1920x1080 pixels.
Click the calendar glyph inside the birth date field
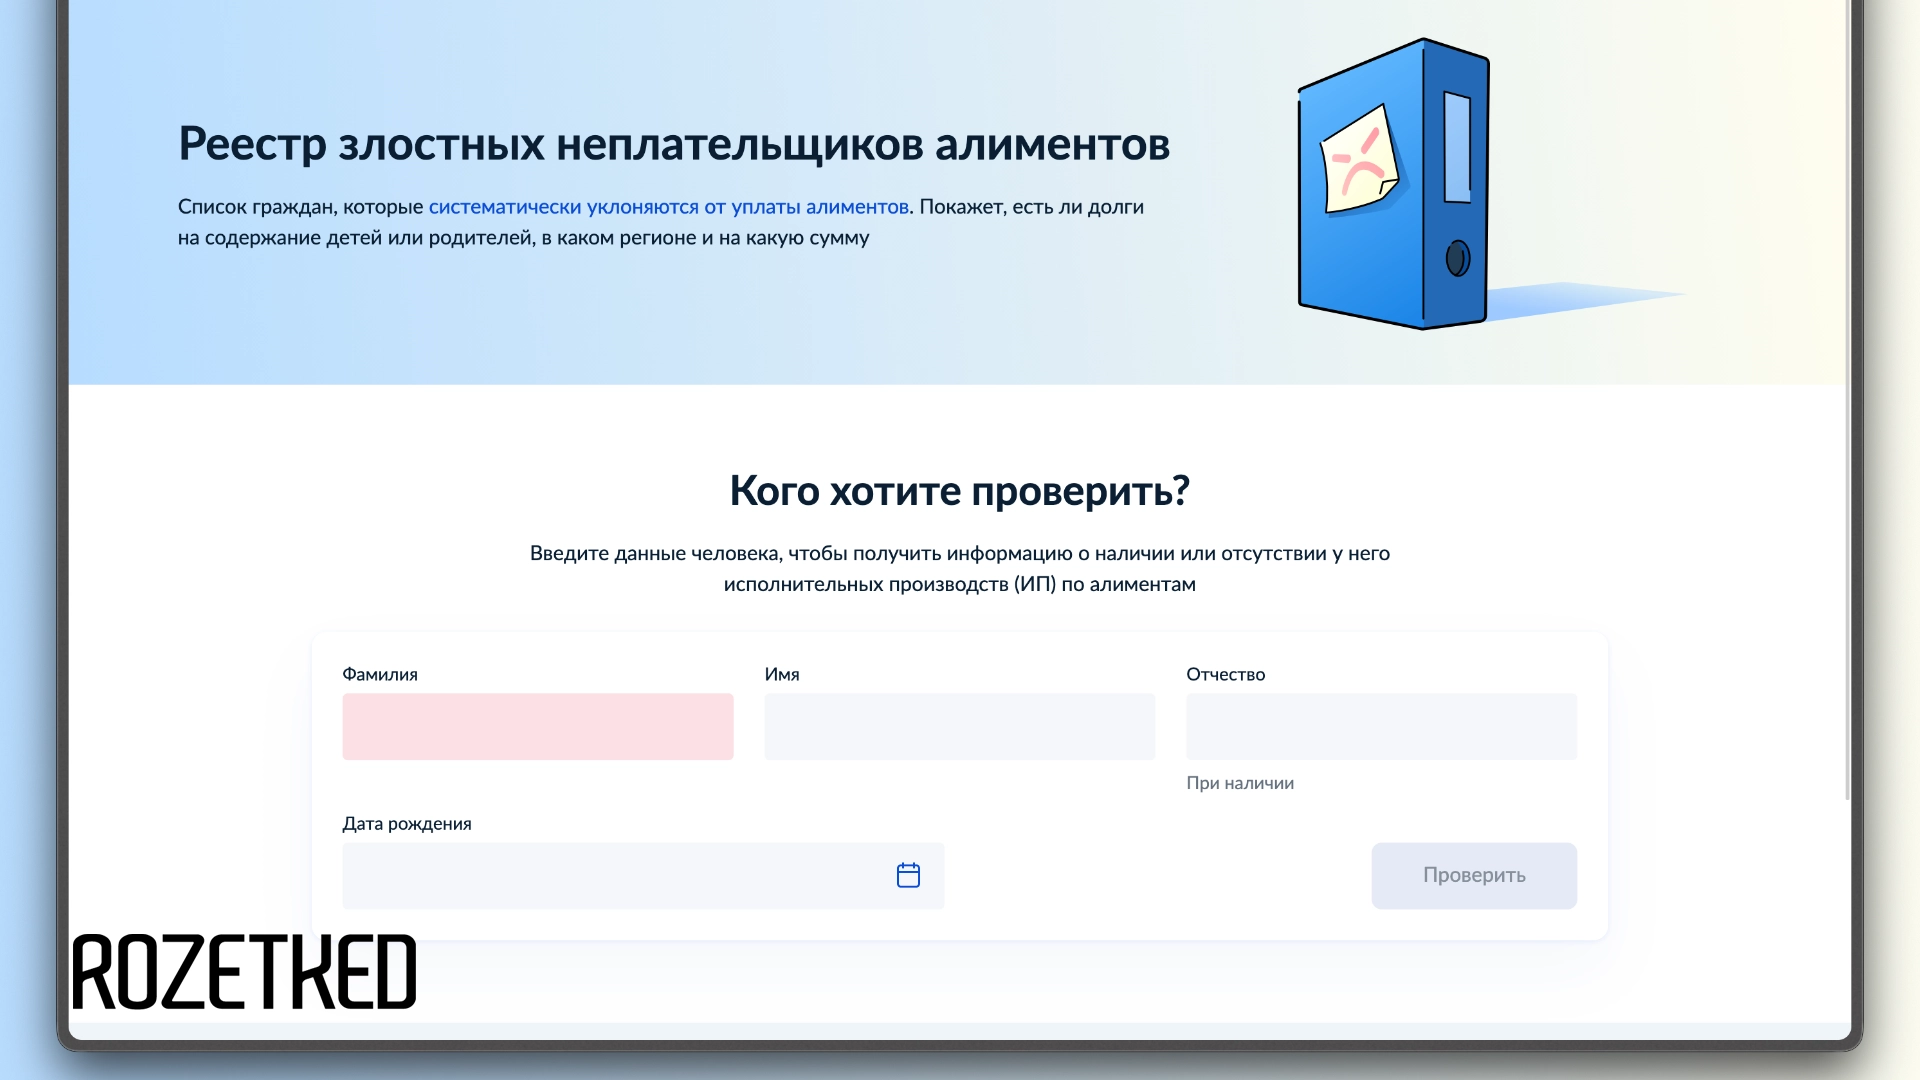pos(908,875)
